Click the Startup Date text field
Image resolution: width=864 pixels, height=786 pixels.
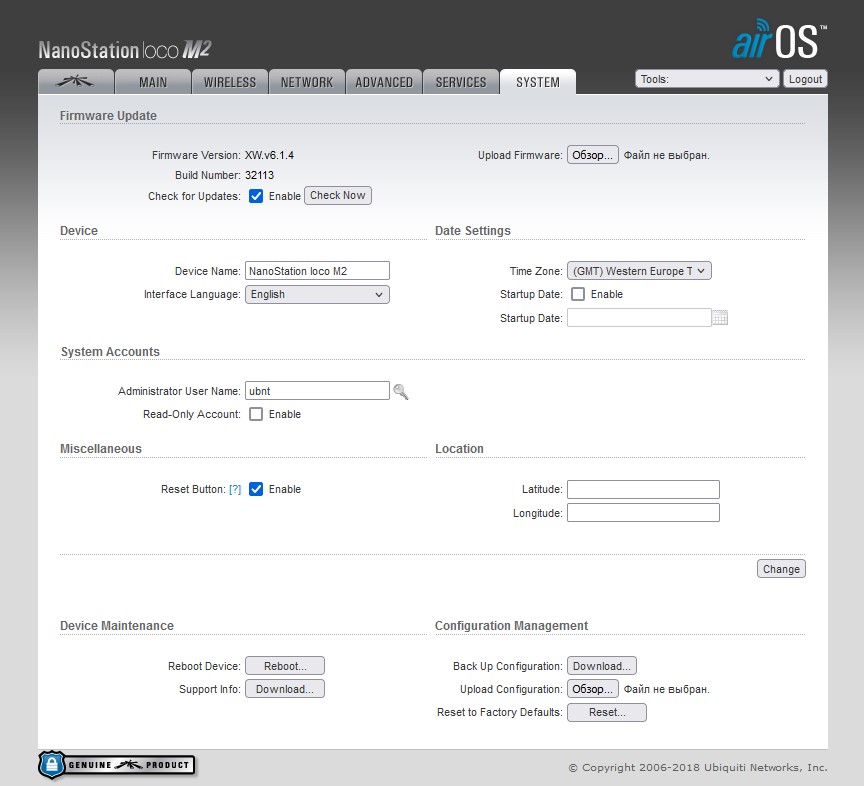(639, 317)
